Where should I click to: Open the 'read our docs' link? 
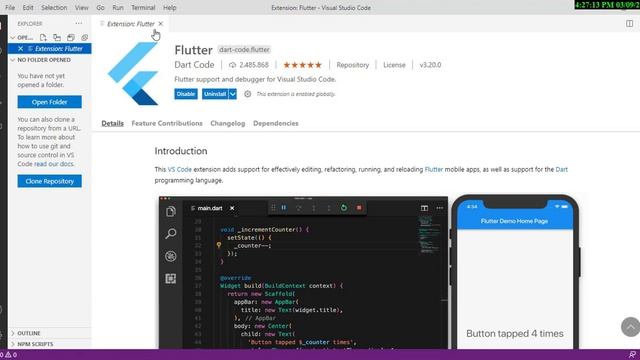(54, 164)
